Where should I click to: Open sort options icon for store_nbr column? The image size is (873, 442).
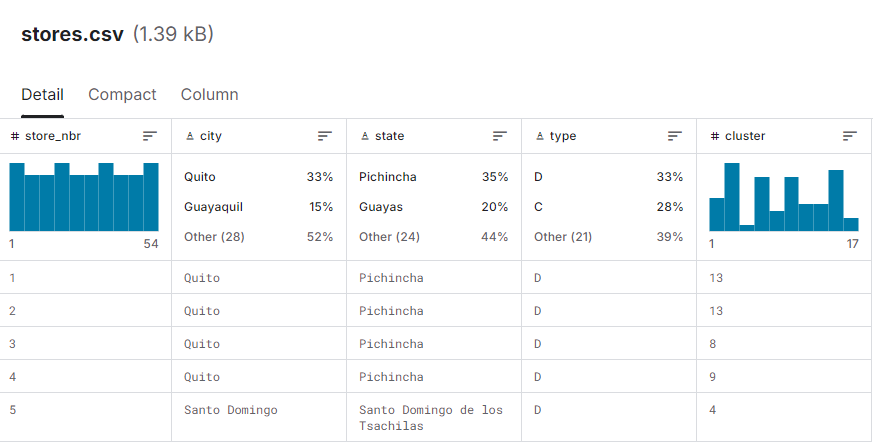pyautogui.click(x=150, y=136)
